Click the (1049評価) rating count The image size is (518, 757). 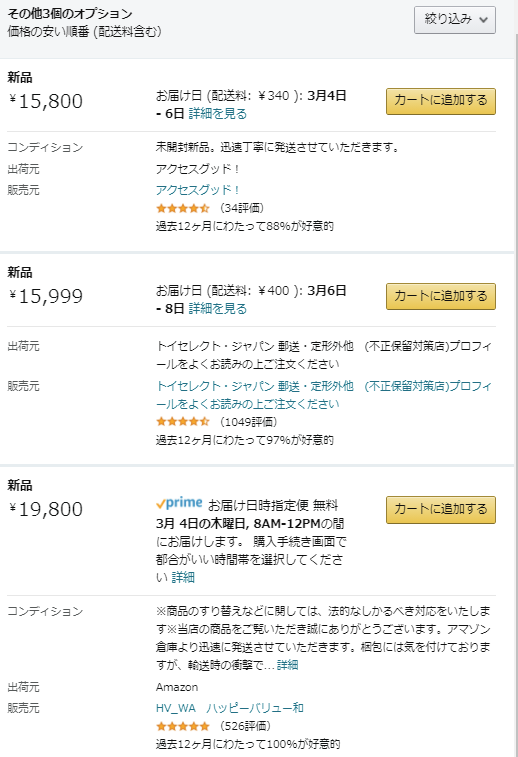pos(249,422)
